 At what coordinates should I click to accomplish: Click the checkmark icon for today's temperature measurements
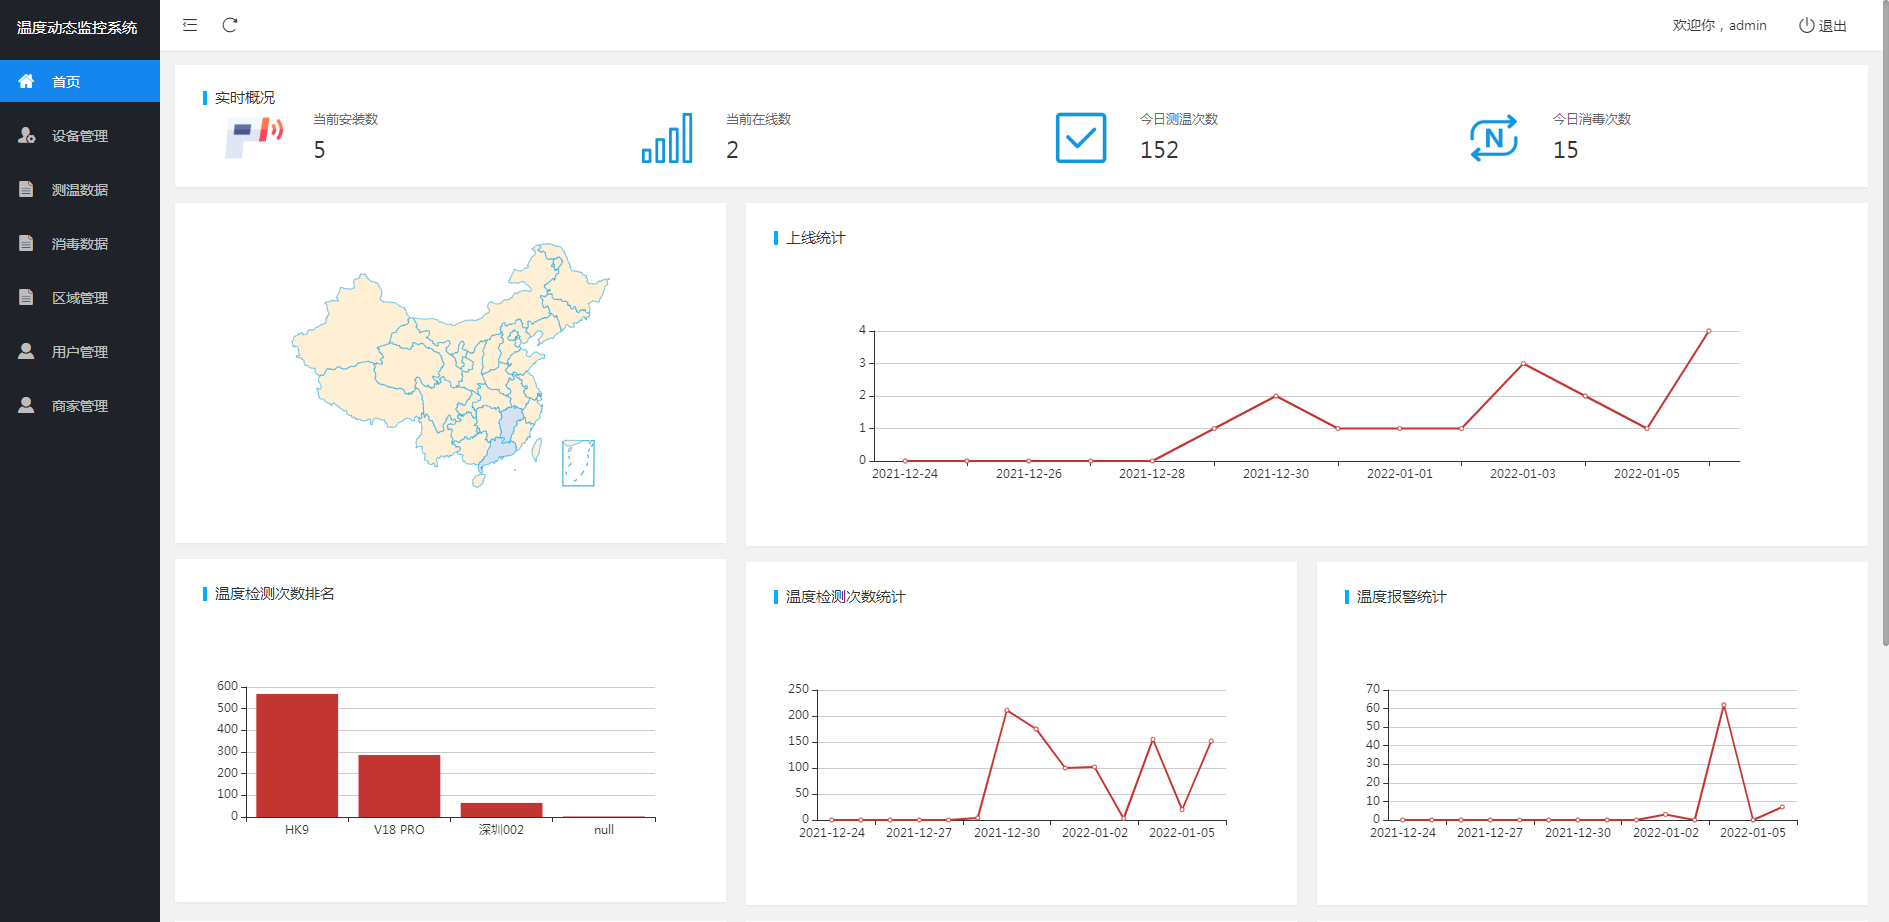[1081, 138]
